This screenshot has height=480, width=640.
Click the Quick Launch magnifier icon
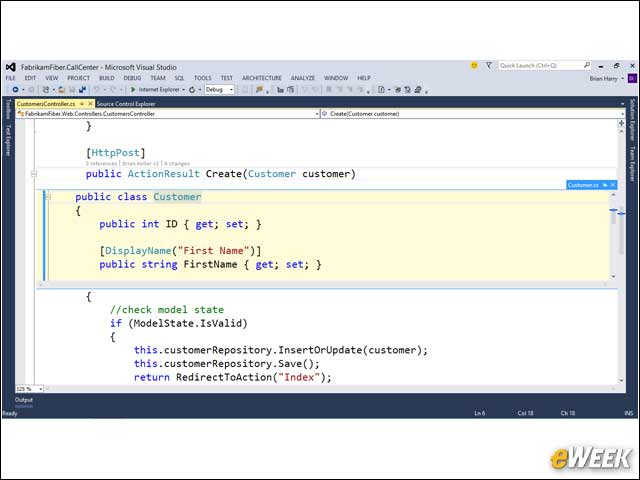pyautogui.click(x=587, y=65)
